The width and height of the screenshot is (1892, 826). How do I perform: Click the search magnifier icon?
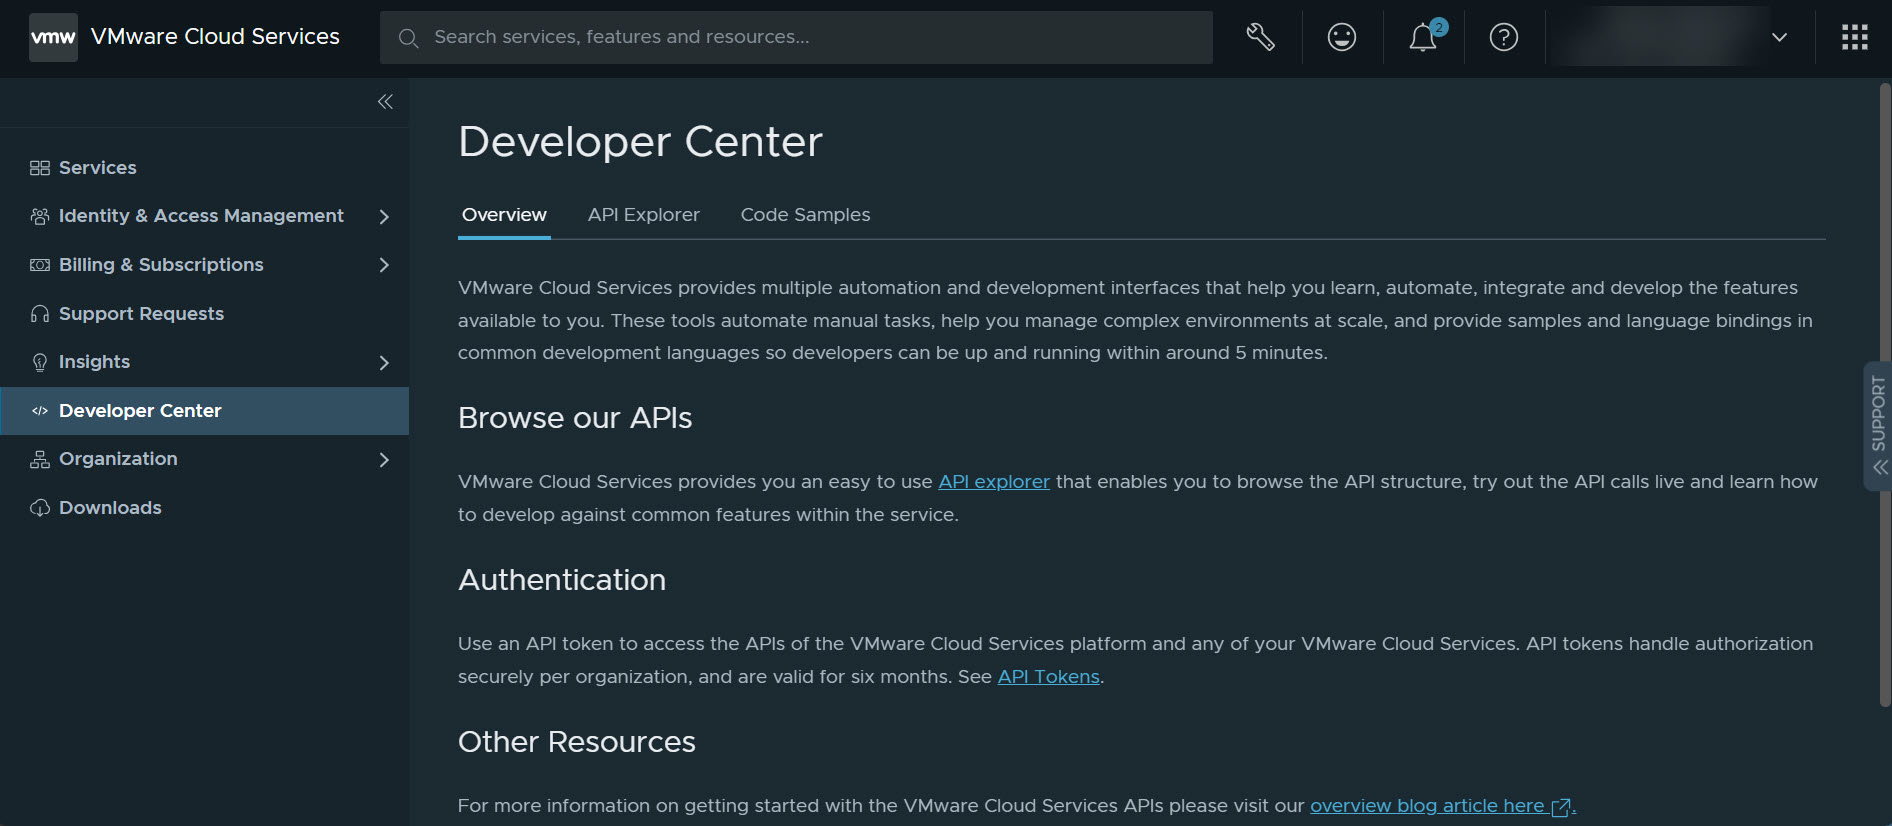(408, 38)
